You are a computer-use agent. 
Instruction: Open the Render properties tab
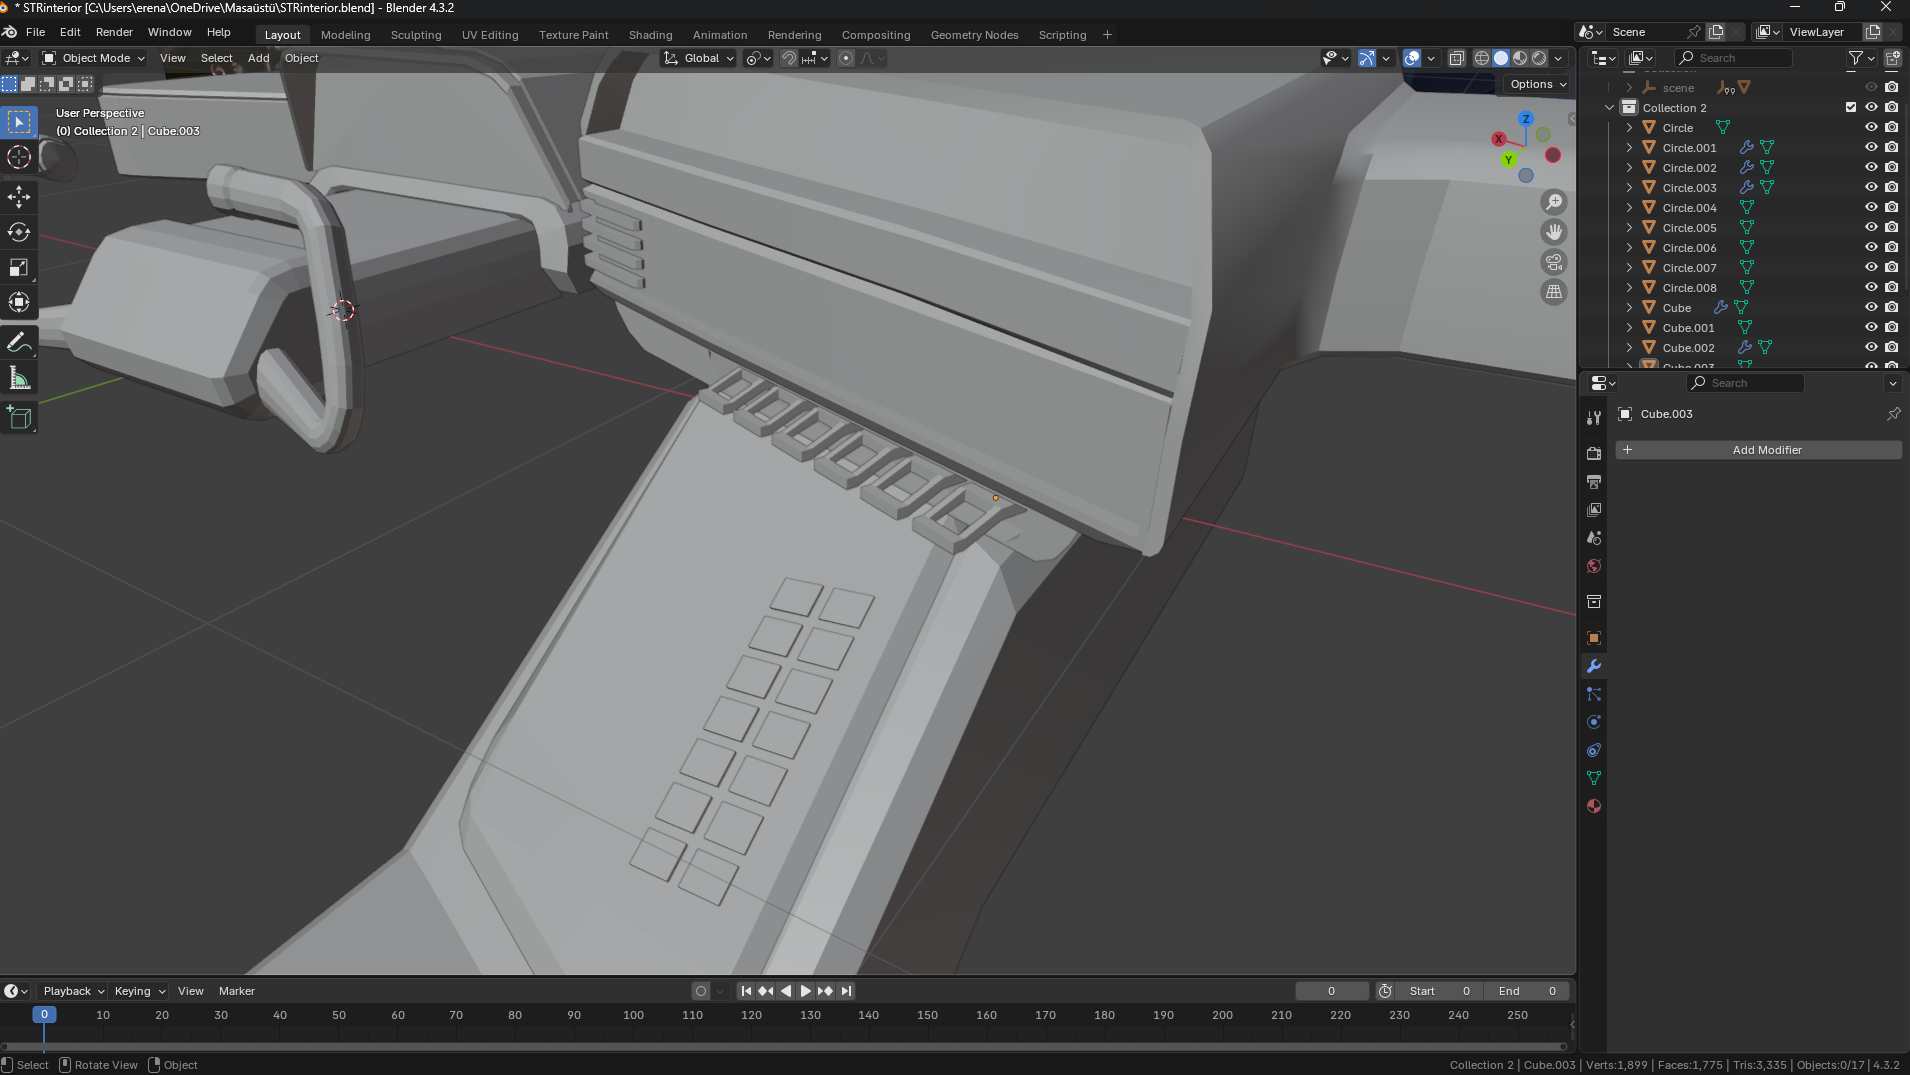[1594, 454]
